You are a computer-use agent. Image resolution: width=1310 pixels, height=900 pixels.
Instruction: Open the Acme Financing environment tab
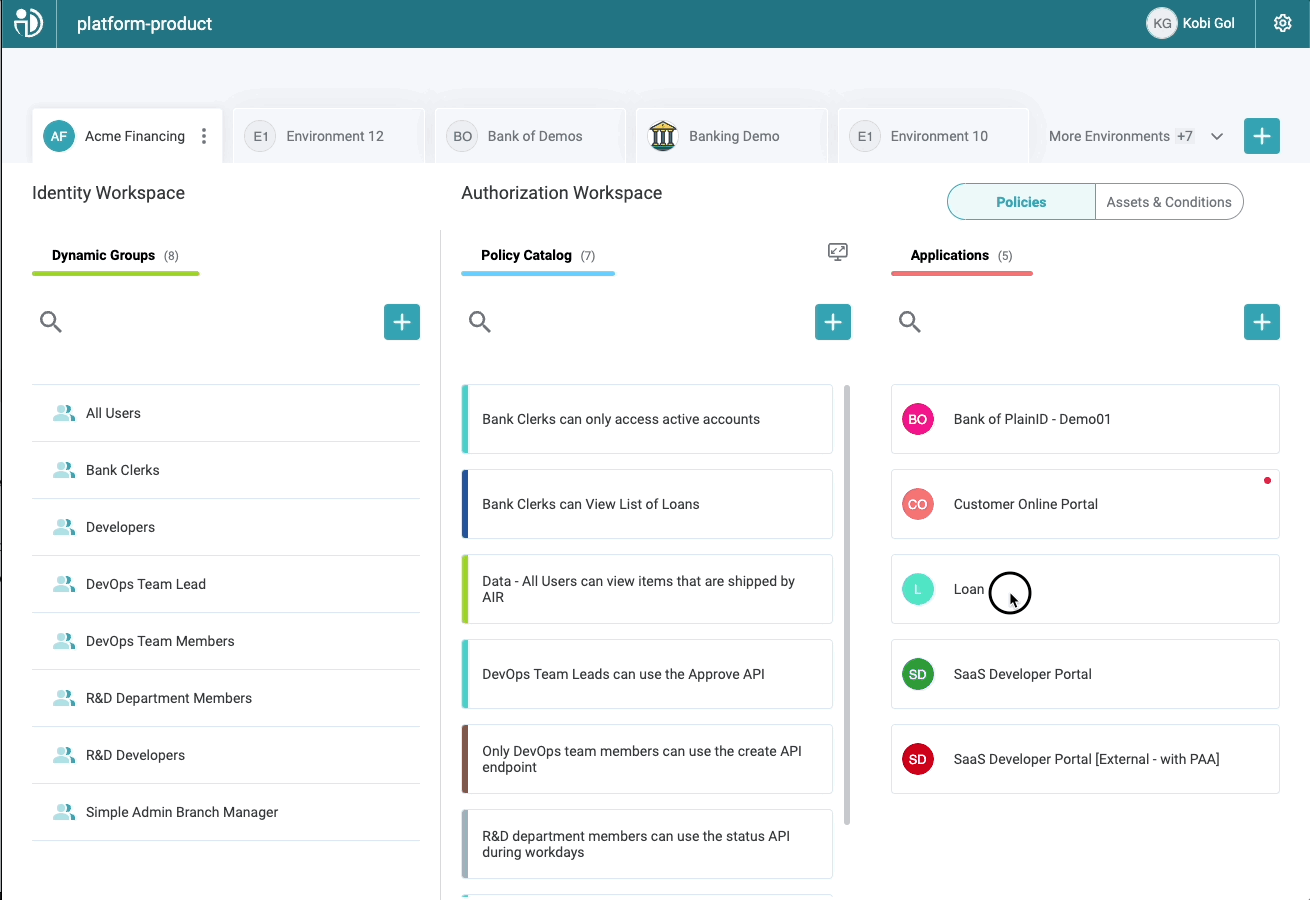(127, 136)
